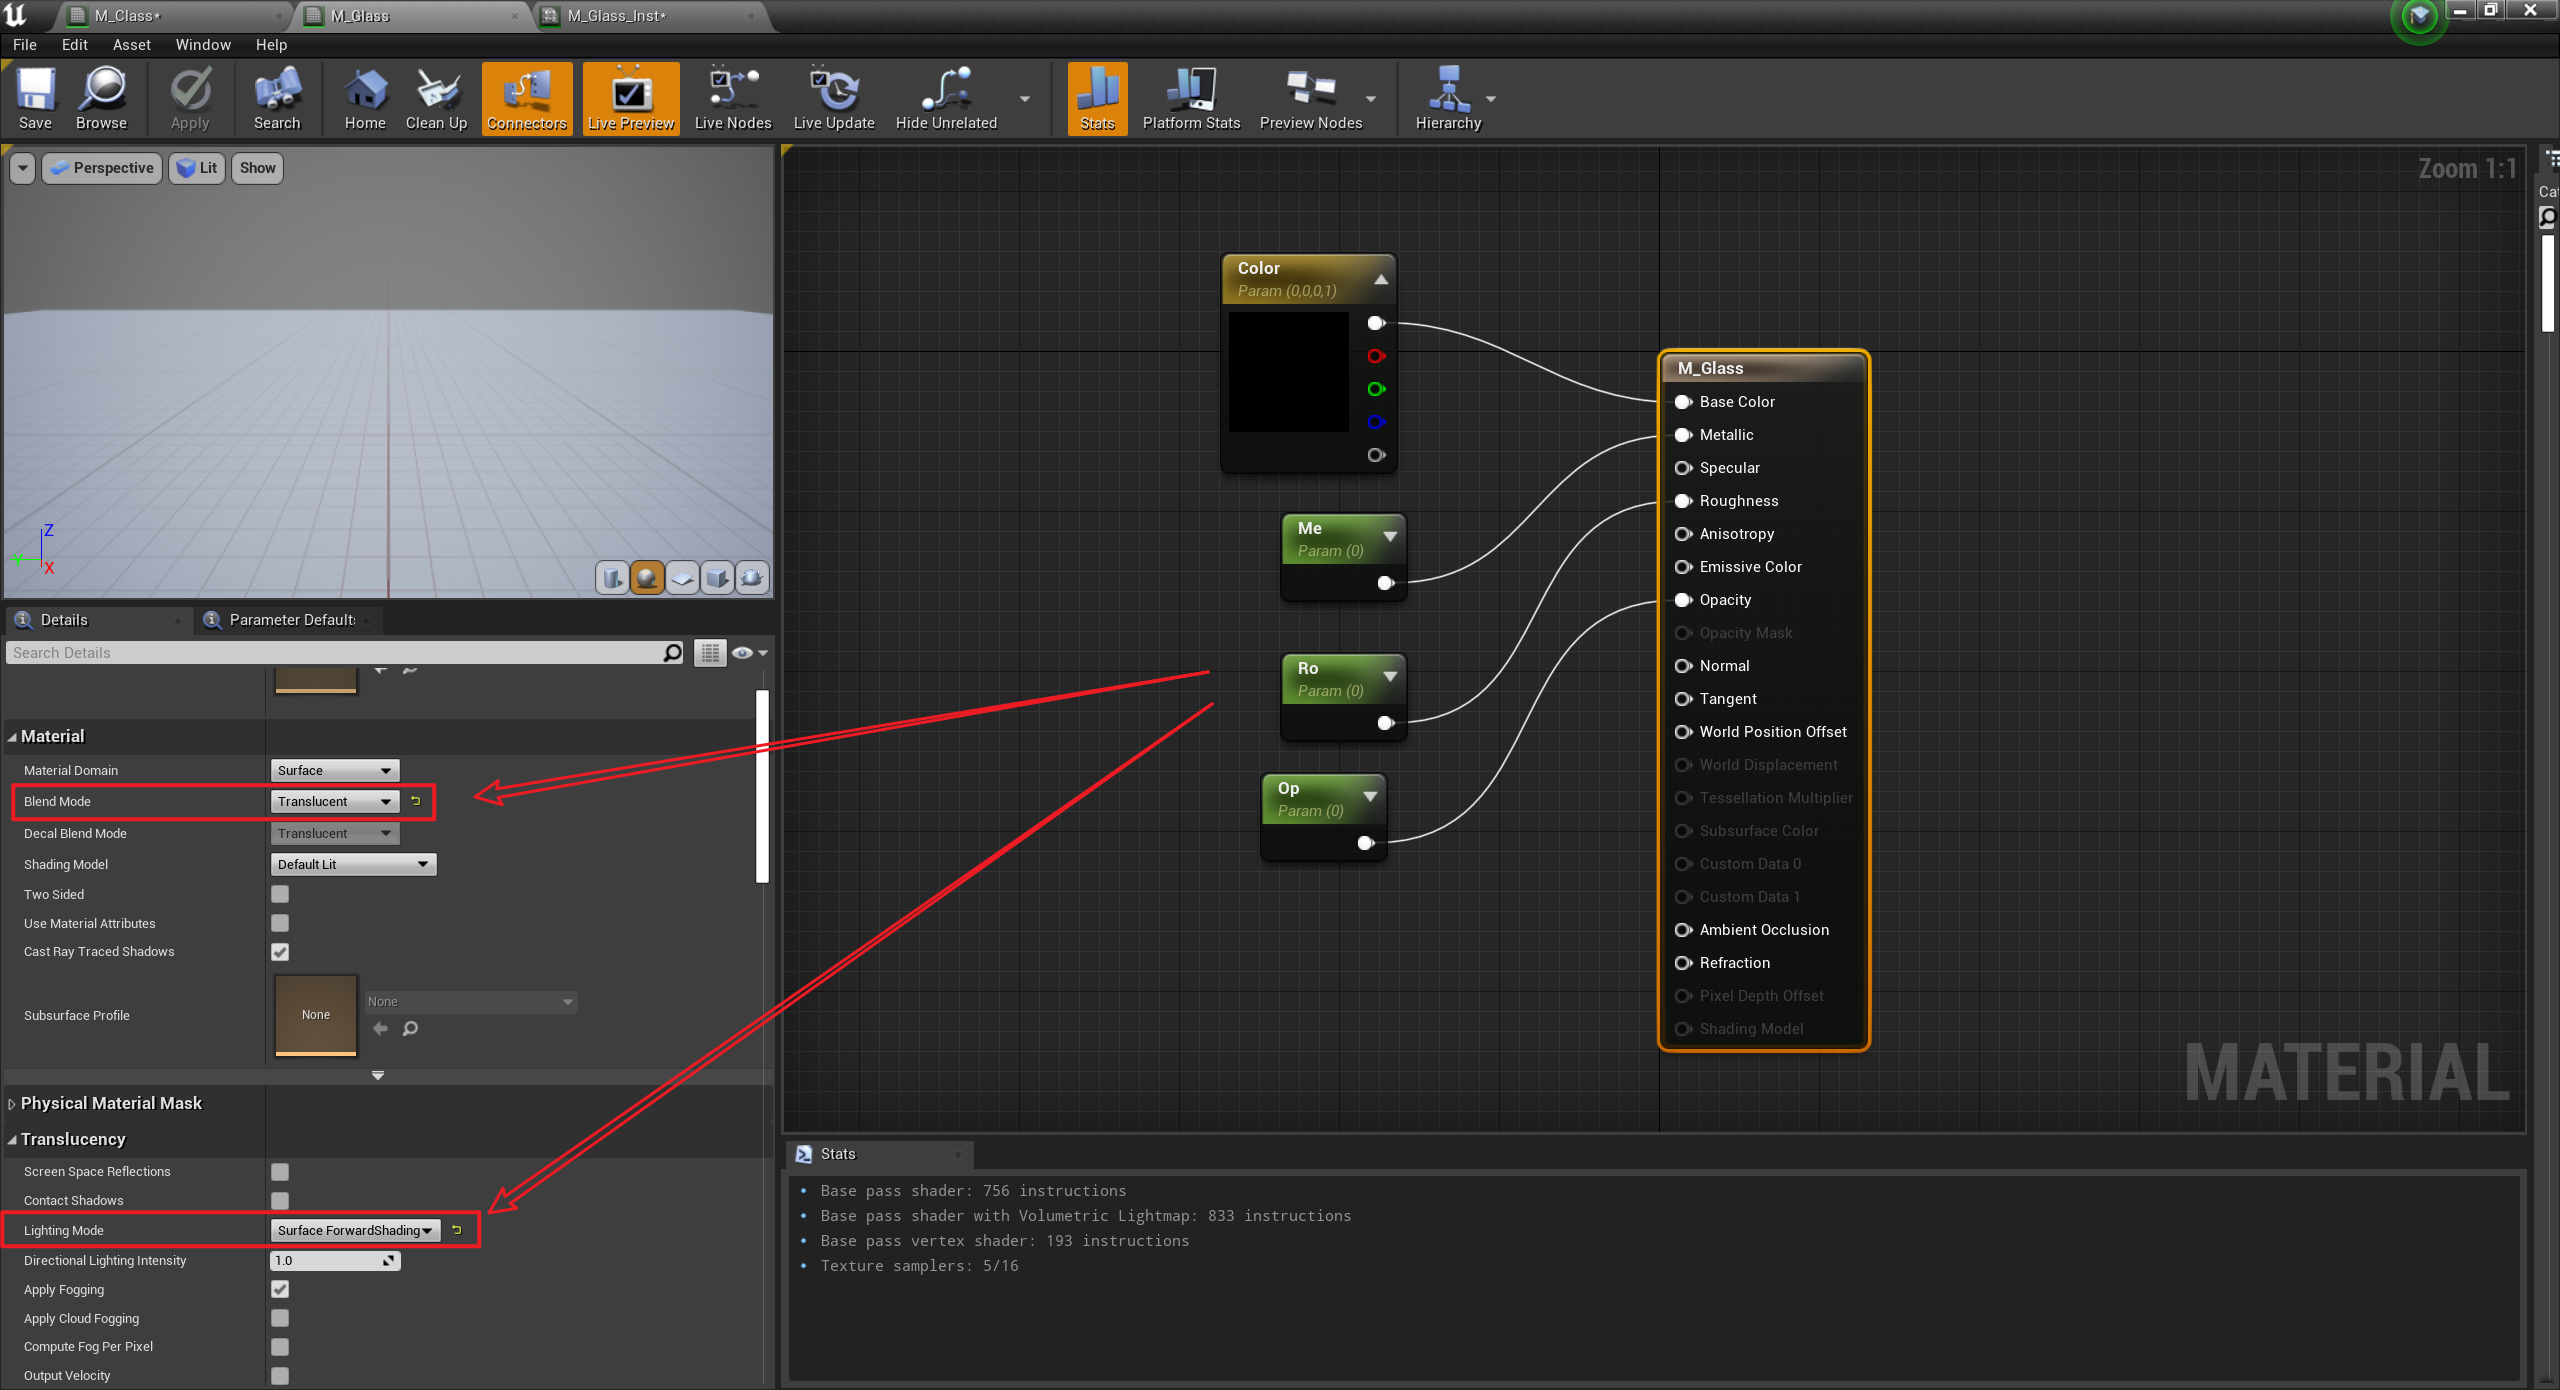Image resolution: width=2560 pixels, height=1390 pixels.
Task: Switch to the M_Glass_Inst tab
Action: point(615,16)
